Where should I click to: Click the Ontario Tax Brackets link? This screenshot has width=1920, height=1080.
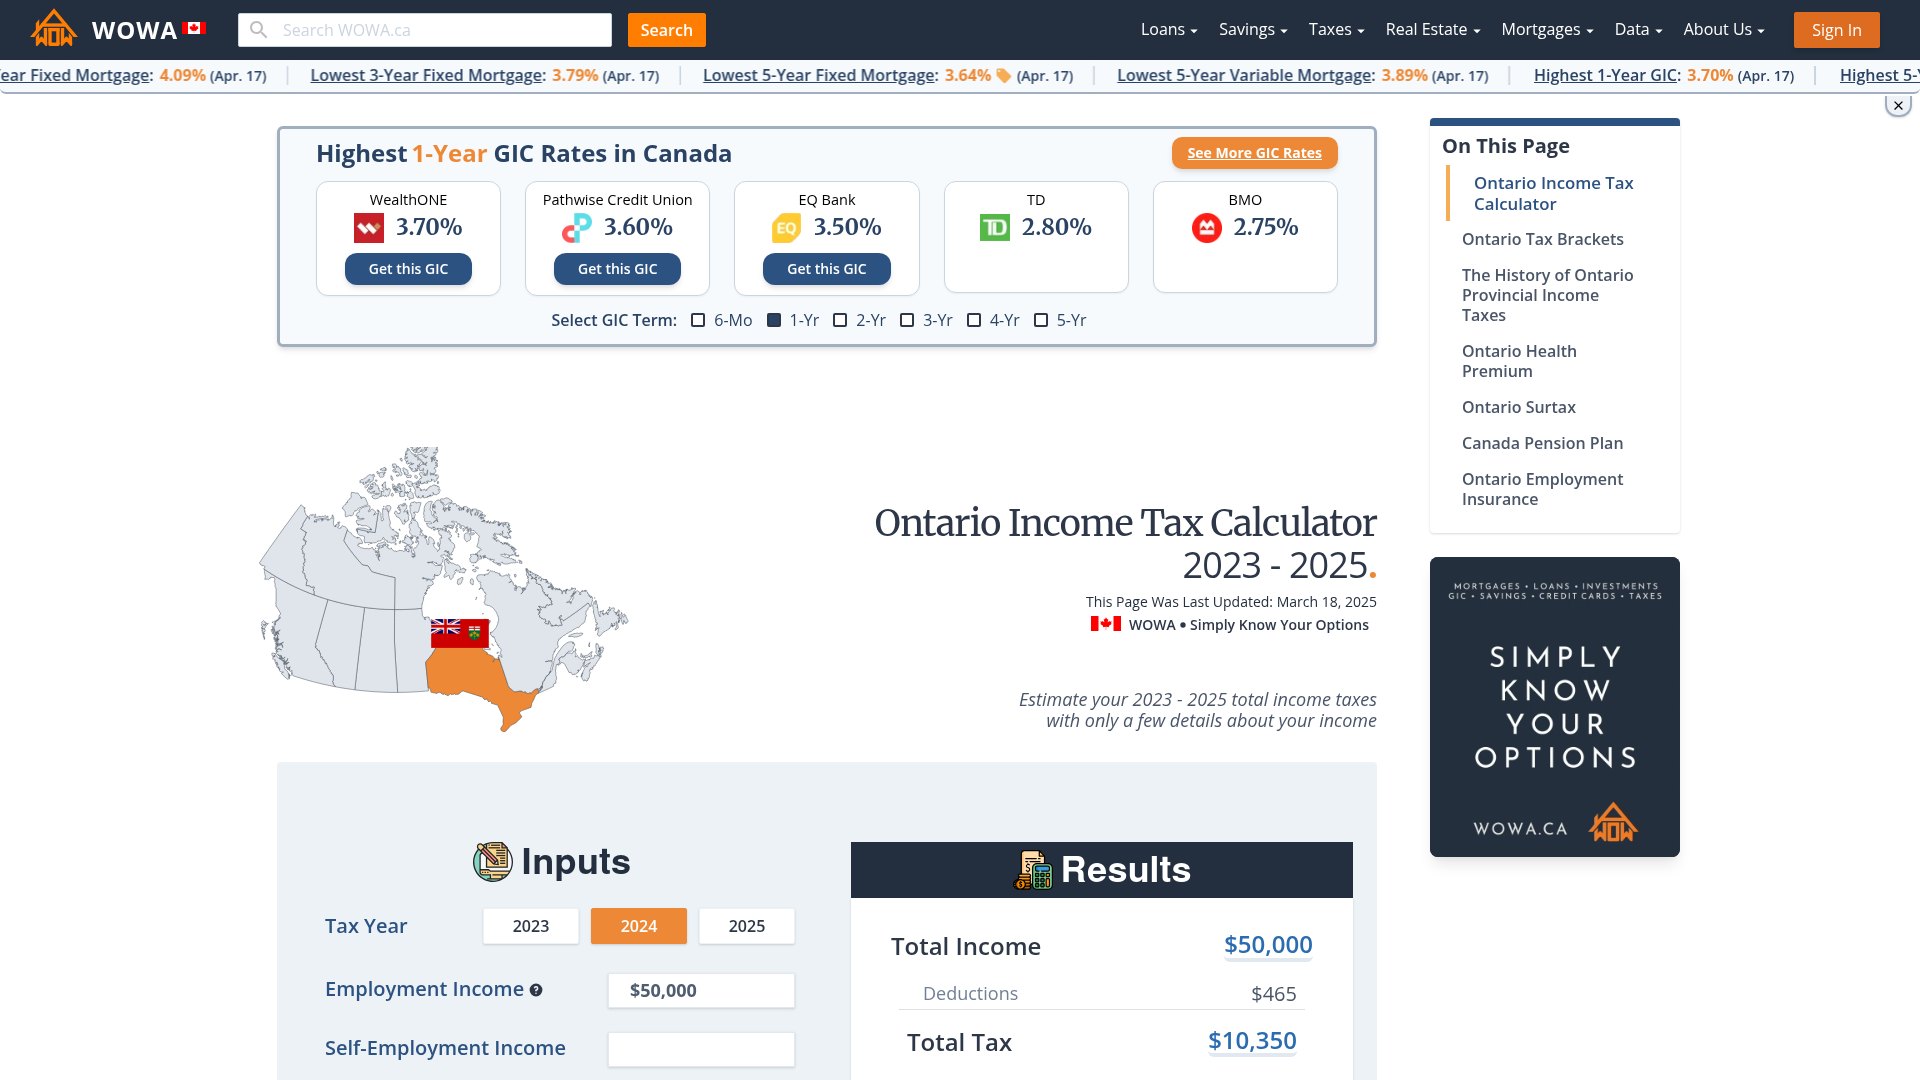[1543, 239]
